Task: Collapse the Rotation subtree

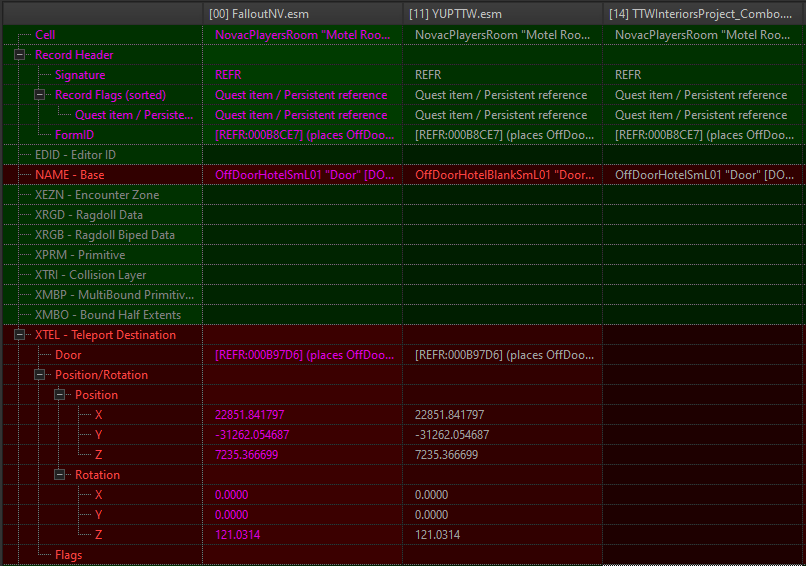Action: coord(60,474)
